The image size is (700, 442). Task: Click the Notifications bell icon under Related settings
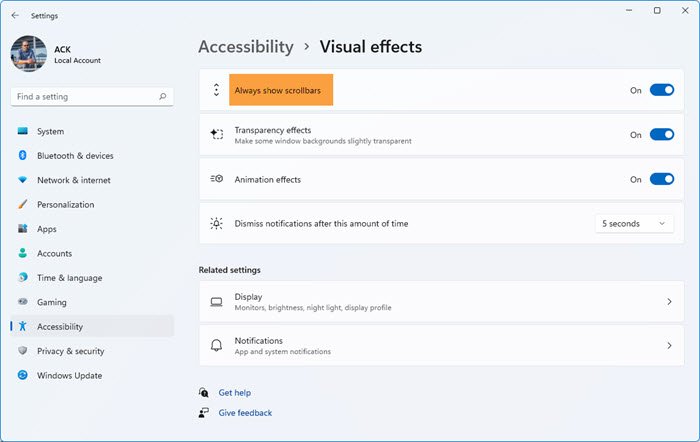[216, 345]
